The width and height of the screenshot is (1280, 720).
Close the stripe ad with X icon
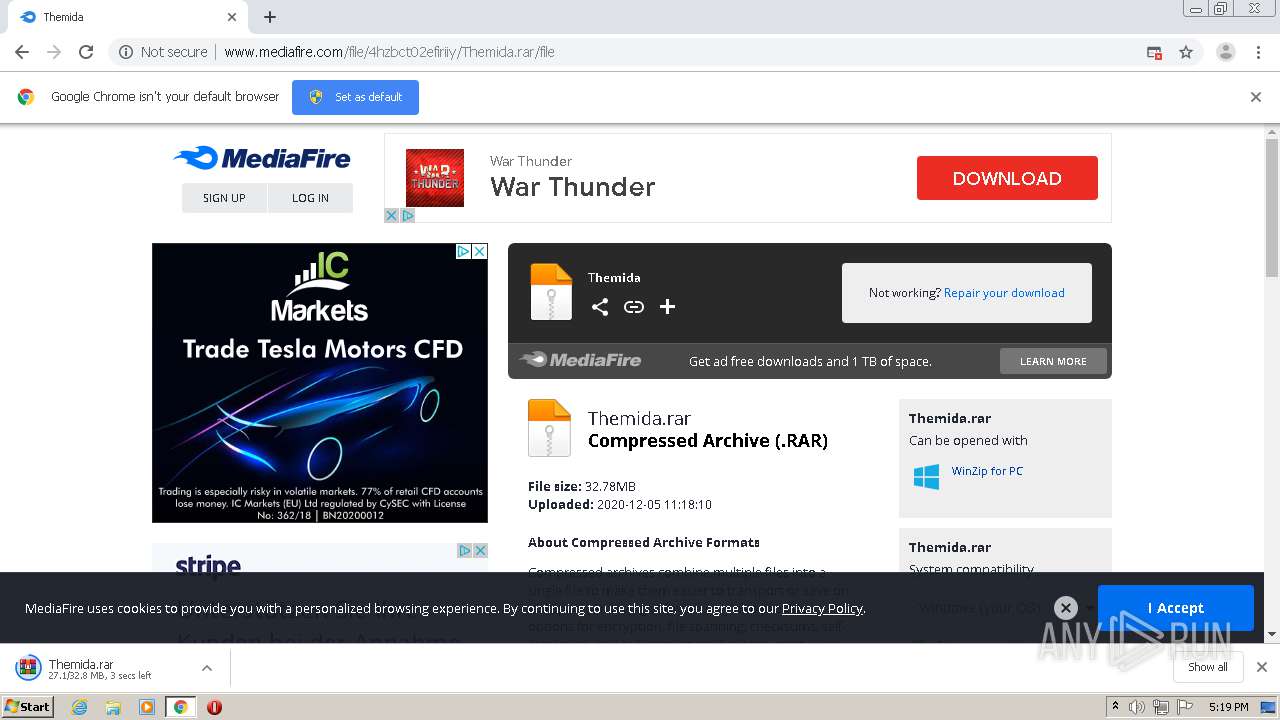tap(479, 551)
